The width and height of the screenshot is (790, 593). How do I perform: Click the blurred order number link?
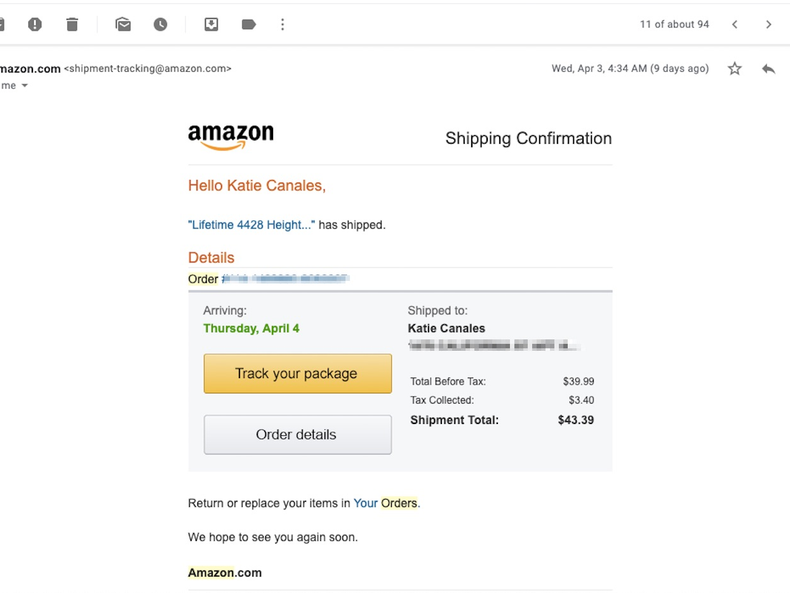pyautogui.click(x=285, y=279)
